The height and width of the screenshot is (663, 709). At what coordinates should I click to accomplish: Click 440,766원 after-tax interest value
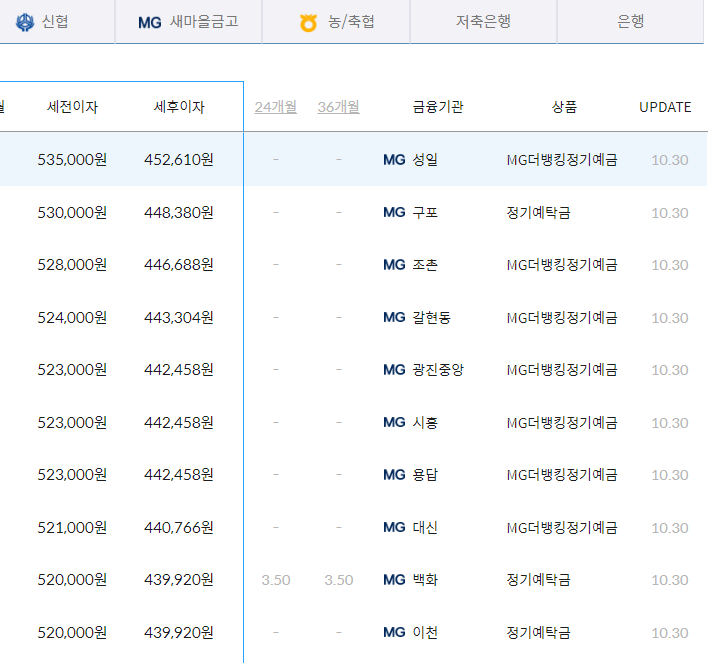pos(179,527)
